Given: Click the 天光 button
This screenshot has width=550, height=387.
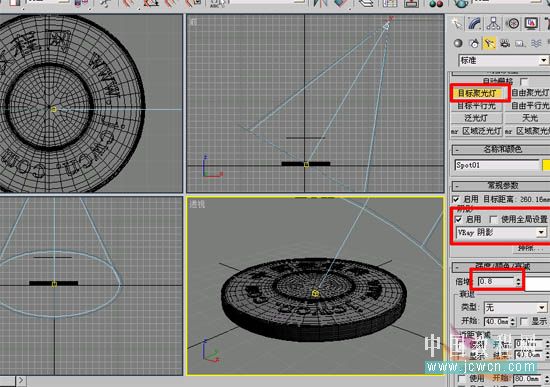Looking at the screenshot, I should [529, 118].
